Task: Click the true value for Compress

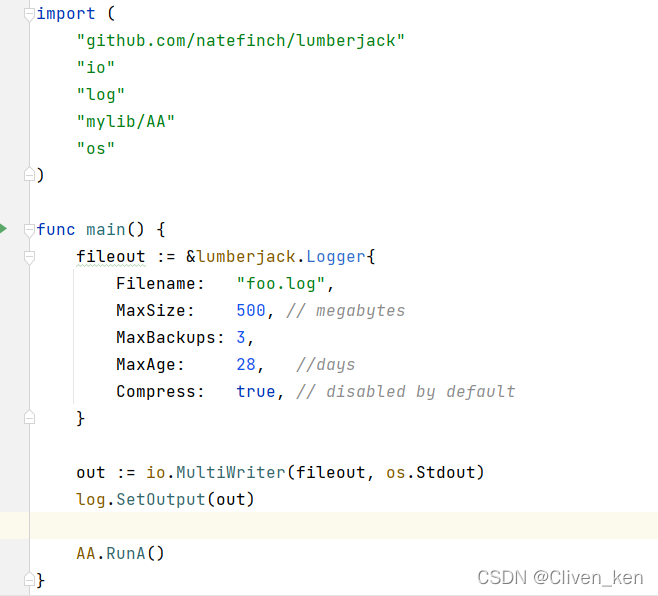Action: [x=256, y=392]
